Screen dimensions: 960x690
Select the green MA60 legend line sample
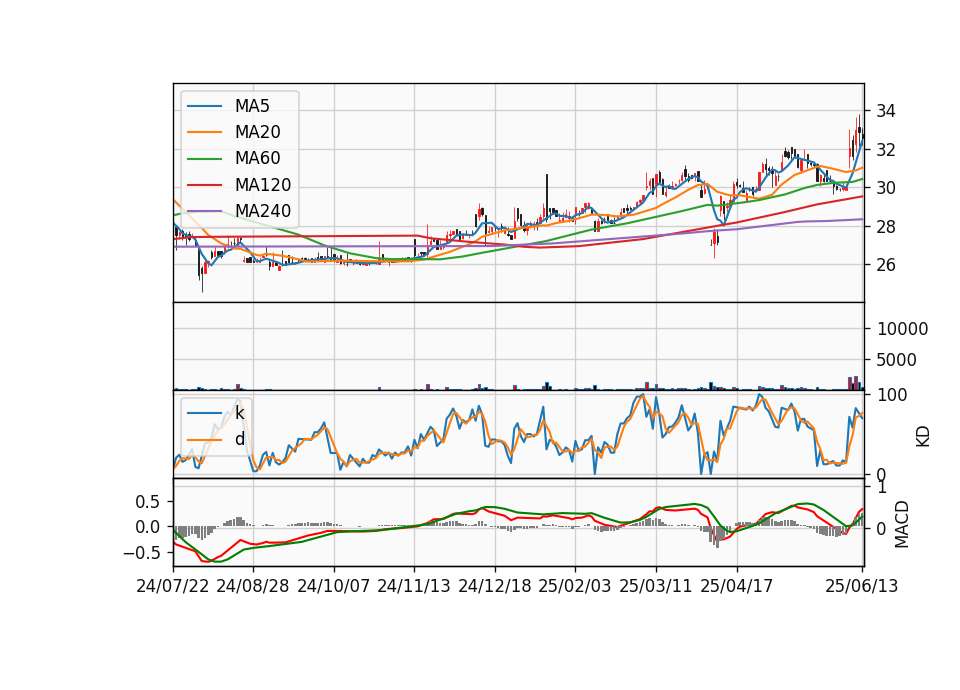pyautogui.click(x=204, y=159)
